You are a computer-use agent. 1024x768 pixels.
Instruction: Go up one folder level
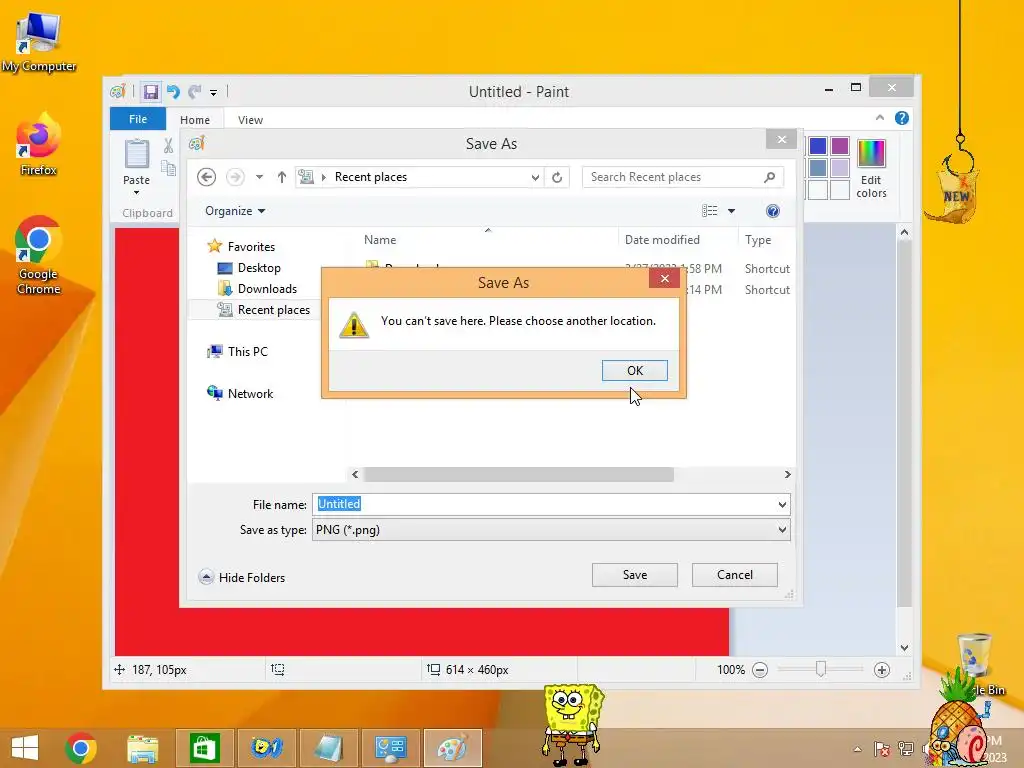281,177
